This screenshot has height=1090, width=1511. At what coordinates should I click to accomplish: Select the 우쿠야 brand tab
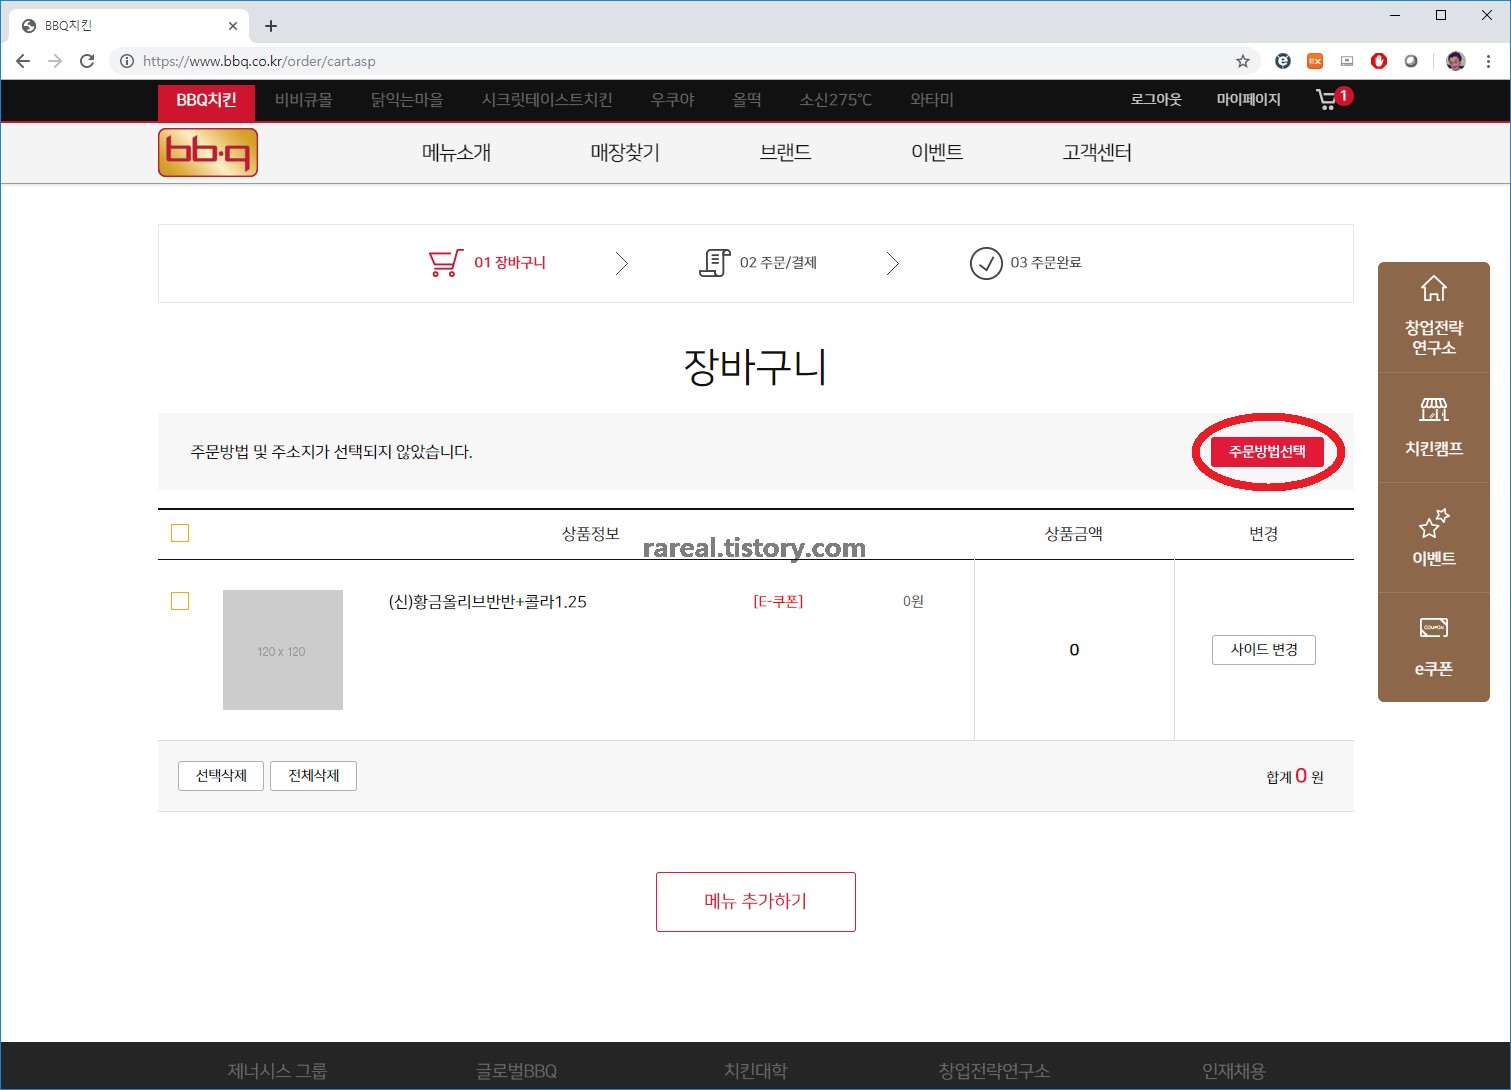tap(673, 100)
